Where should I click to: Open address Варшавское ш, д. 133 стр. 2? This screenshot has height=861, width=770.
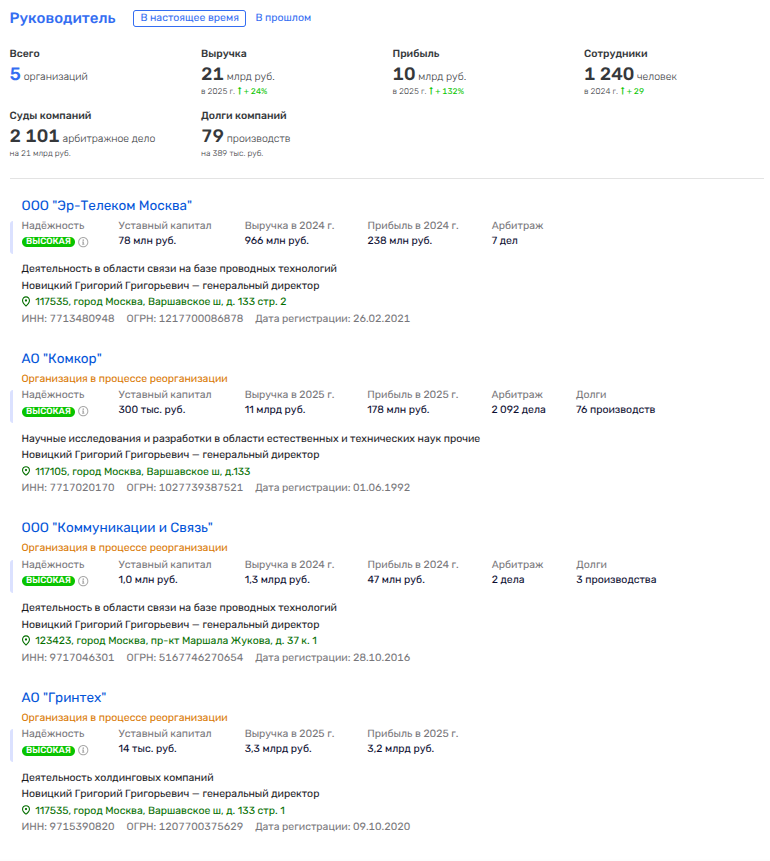tap(160, 302)
